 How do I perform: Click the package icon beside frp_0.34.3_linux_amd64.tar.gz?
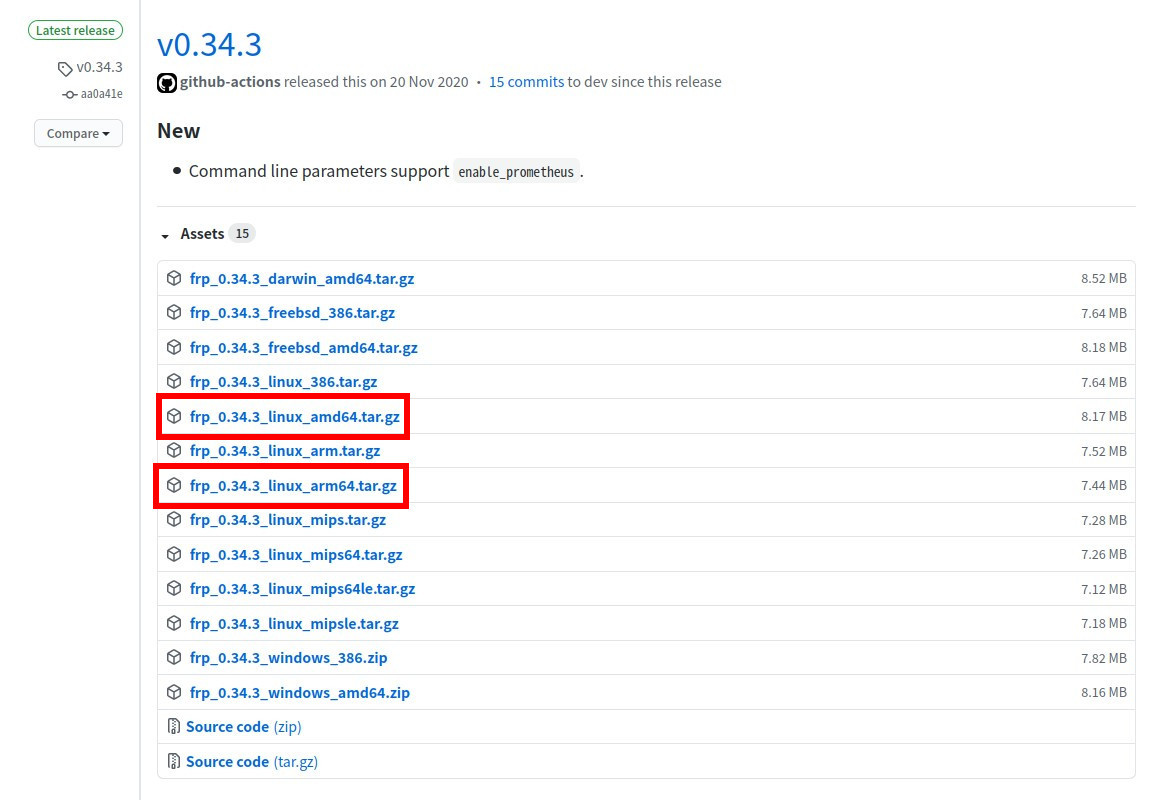pyautogui.click(x=174, y=416)
